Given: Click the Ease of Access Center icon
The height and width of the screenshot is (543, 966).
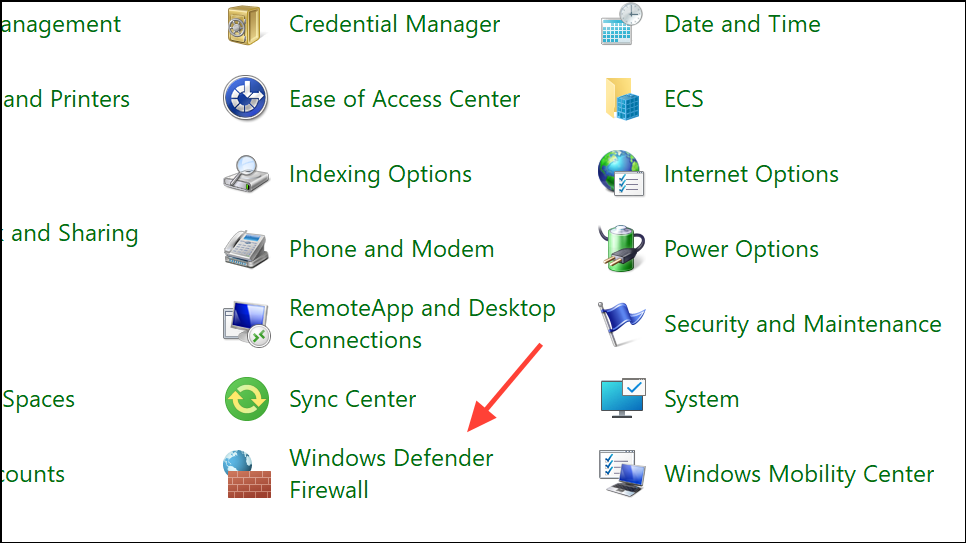Looking at the screenshot, I should pyautogui.click(x=246, y=99).
